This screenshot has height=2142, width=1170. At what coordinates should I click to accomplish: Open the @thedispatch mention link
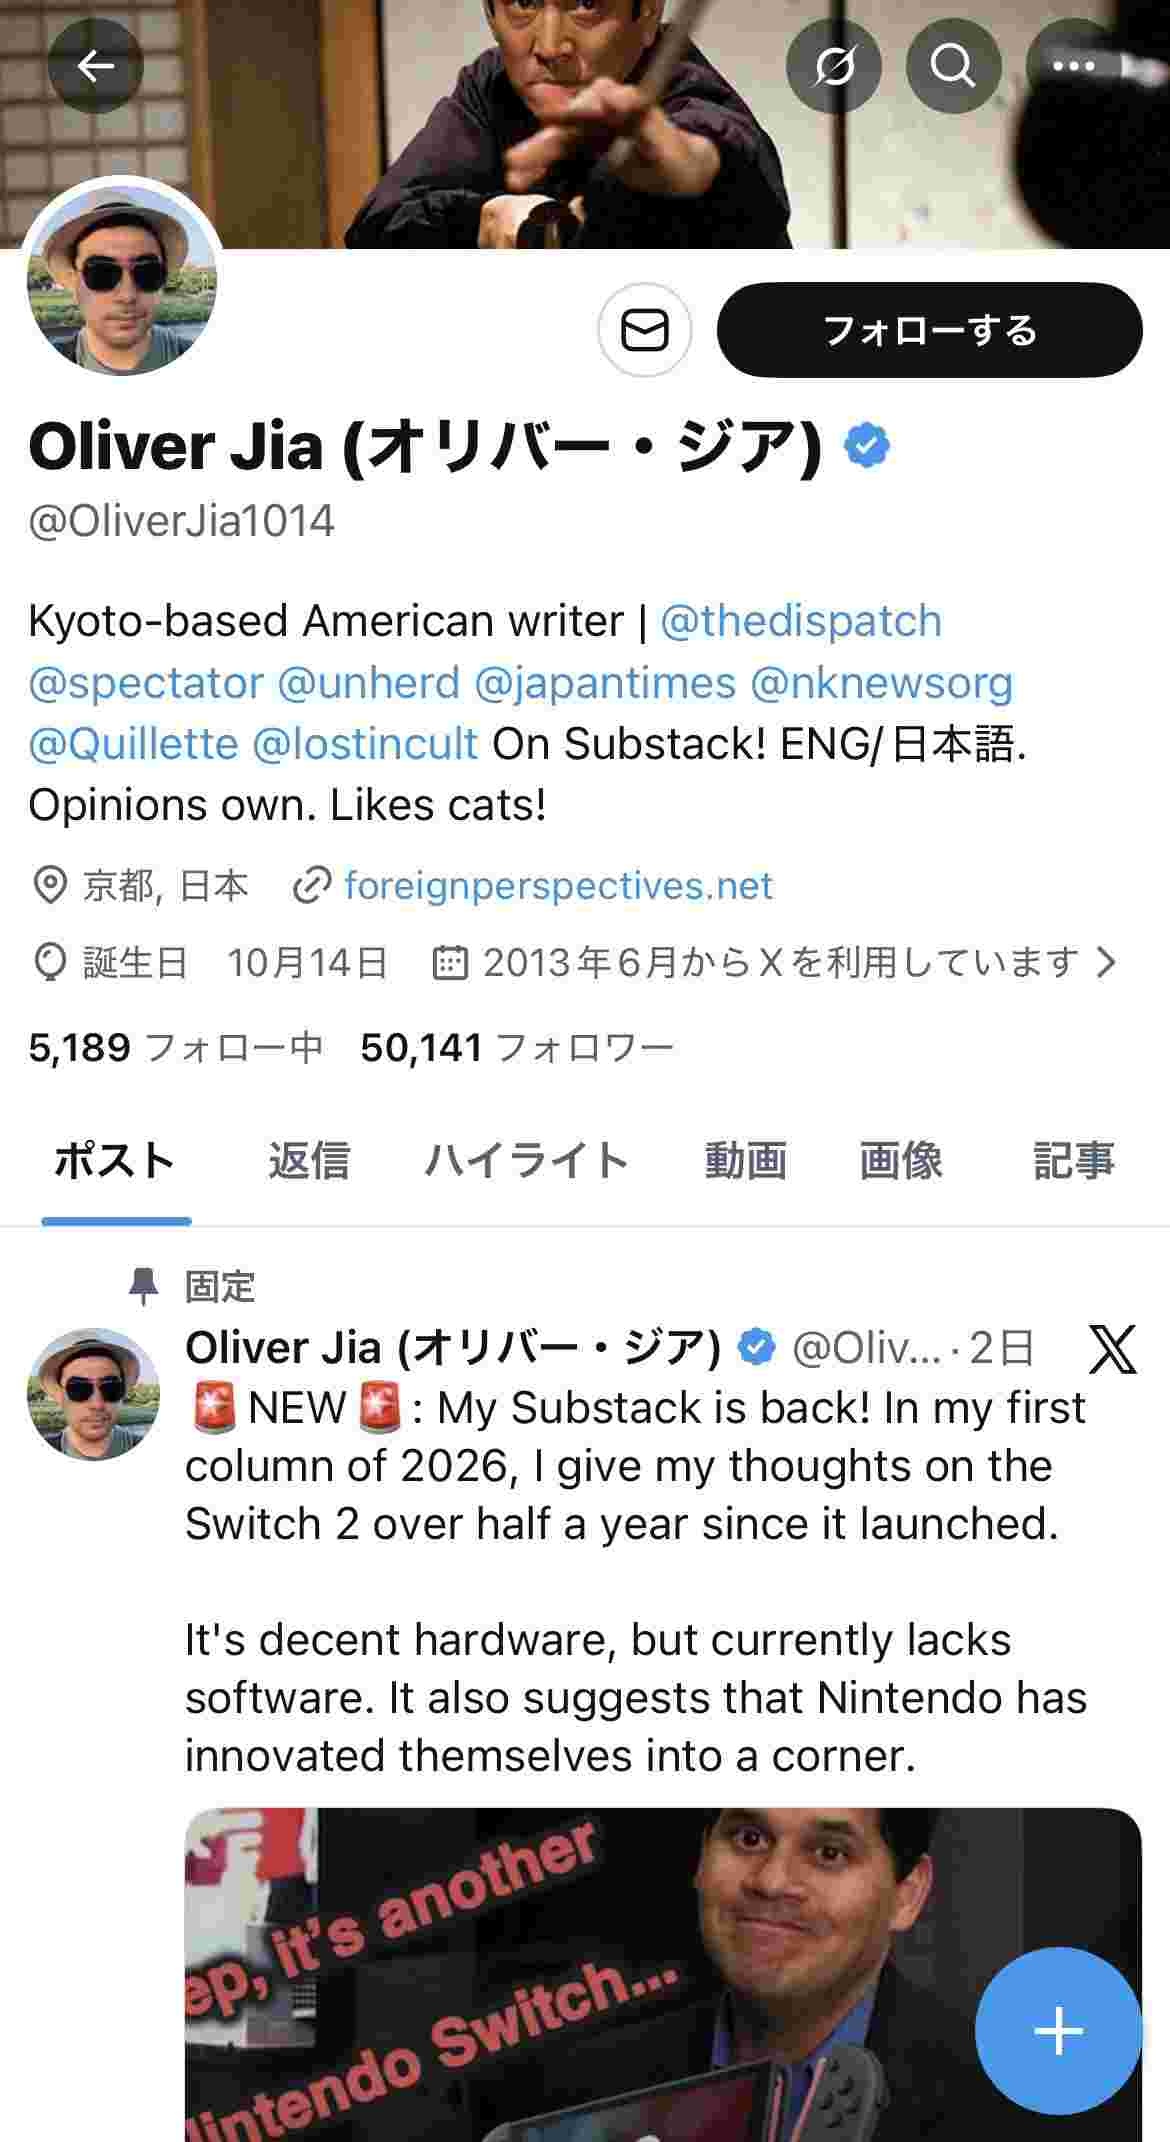pyautogui.click(x=801, y=621)
